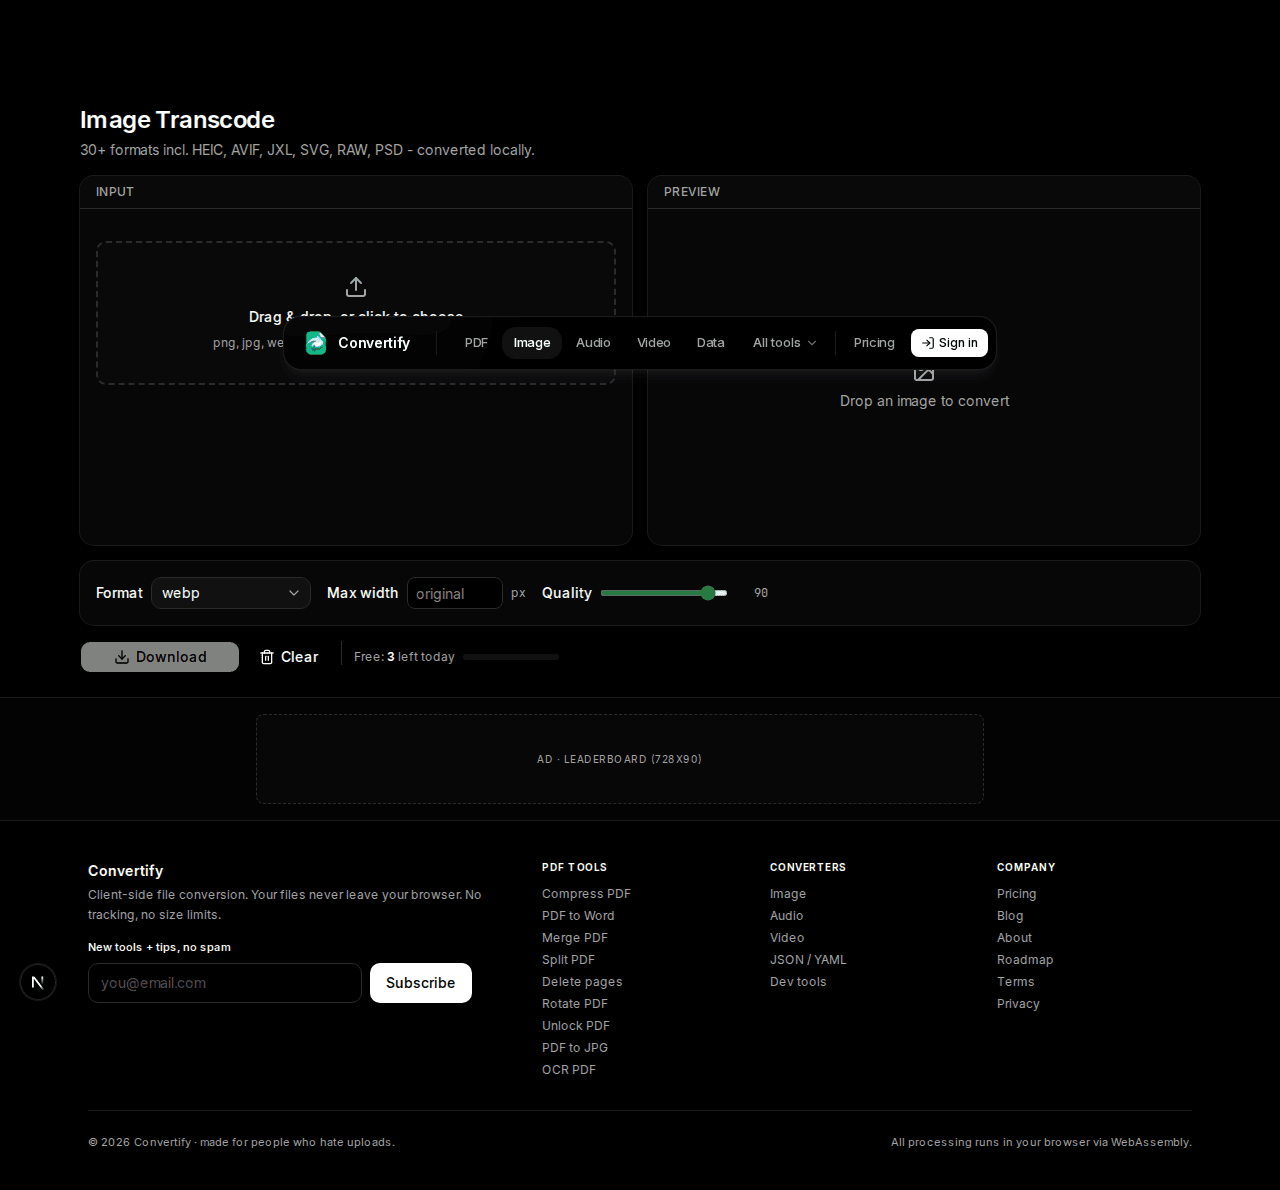
Task: Click the Next.js round N badge
Action: [38, 982]
